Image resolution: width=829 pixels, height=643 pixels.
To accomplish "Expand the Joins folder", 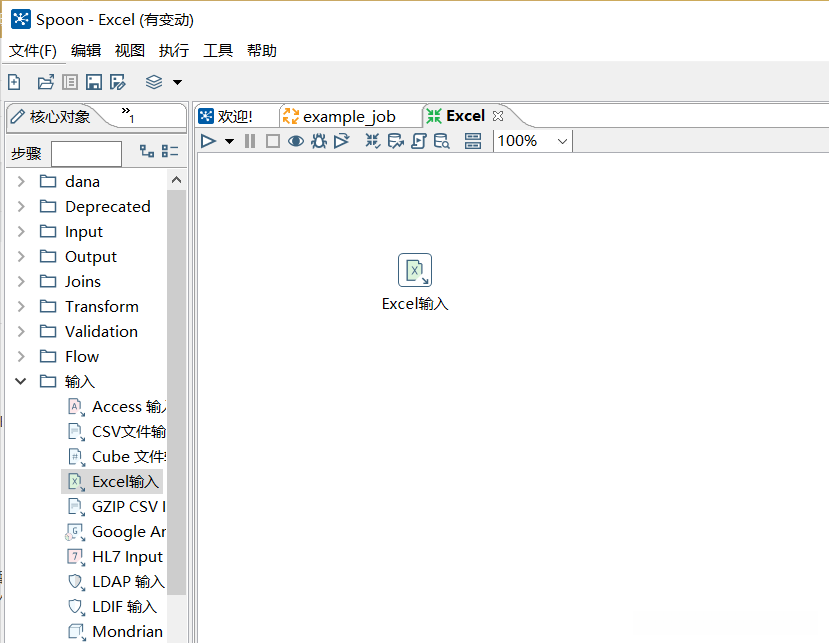I will 21,281.
